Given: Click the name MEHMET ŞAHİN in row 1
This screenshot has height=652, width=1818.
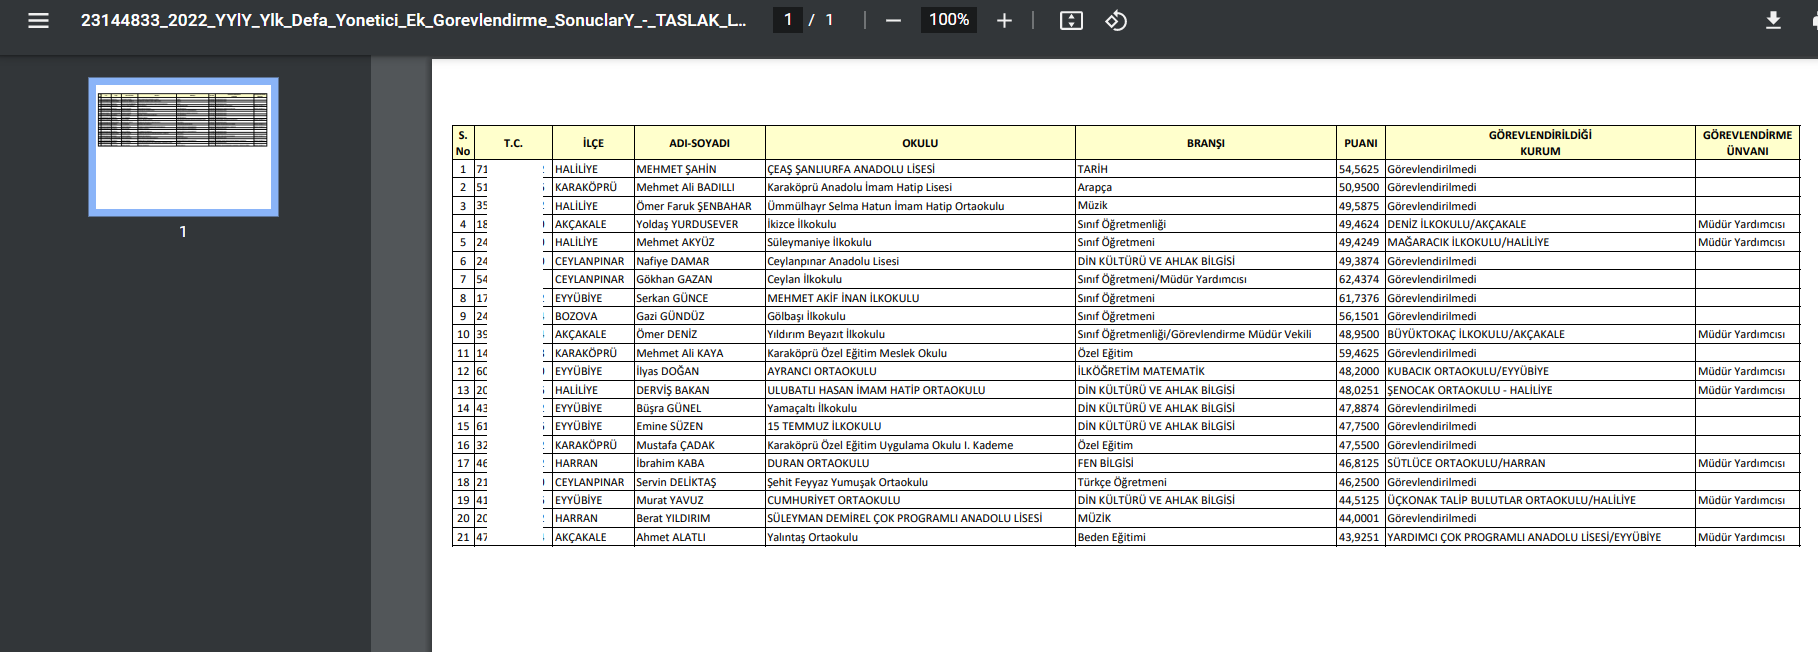Looking at the screenshot, I should tap(676, 169).
